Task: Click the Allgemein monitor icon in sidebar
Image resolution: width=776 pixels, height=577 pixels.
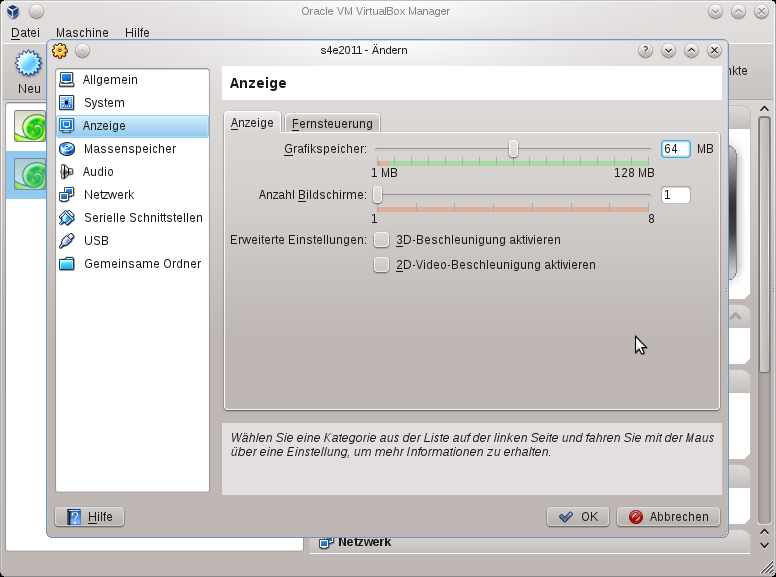Action: (x=67, y=80)
